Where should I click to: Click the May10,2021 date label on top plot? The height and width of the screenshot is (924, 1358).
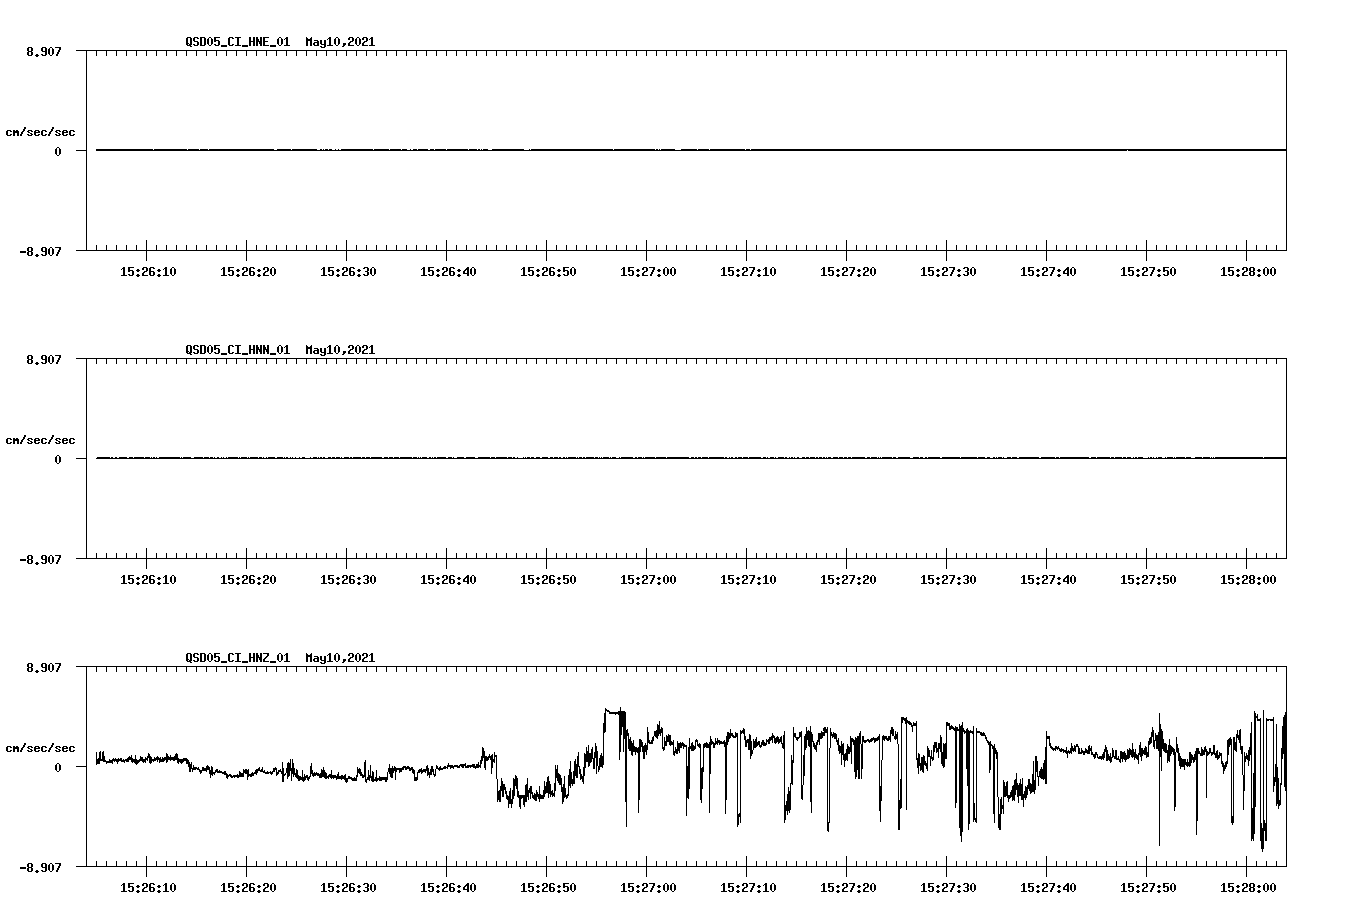pyautogui.click(x=339, y=42)
